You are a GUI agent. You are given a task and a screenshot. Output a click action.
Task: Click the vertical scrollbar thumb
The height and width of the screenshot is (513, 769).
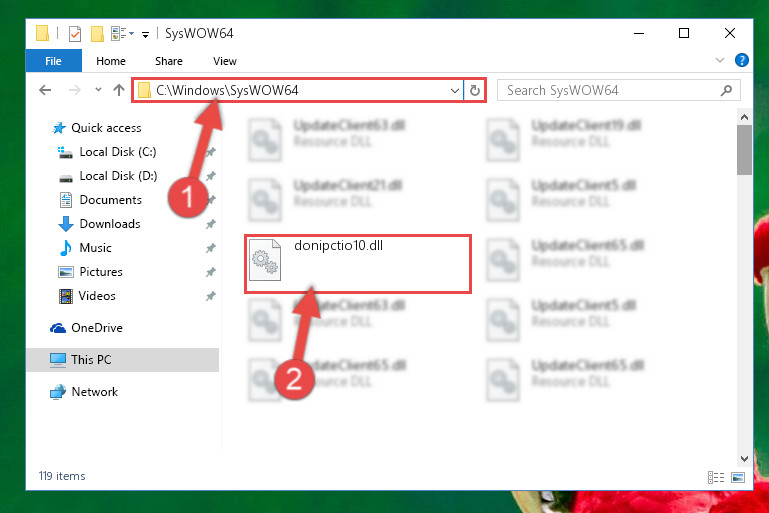pyautogui.click(x=744, y=150)
